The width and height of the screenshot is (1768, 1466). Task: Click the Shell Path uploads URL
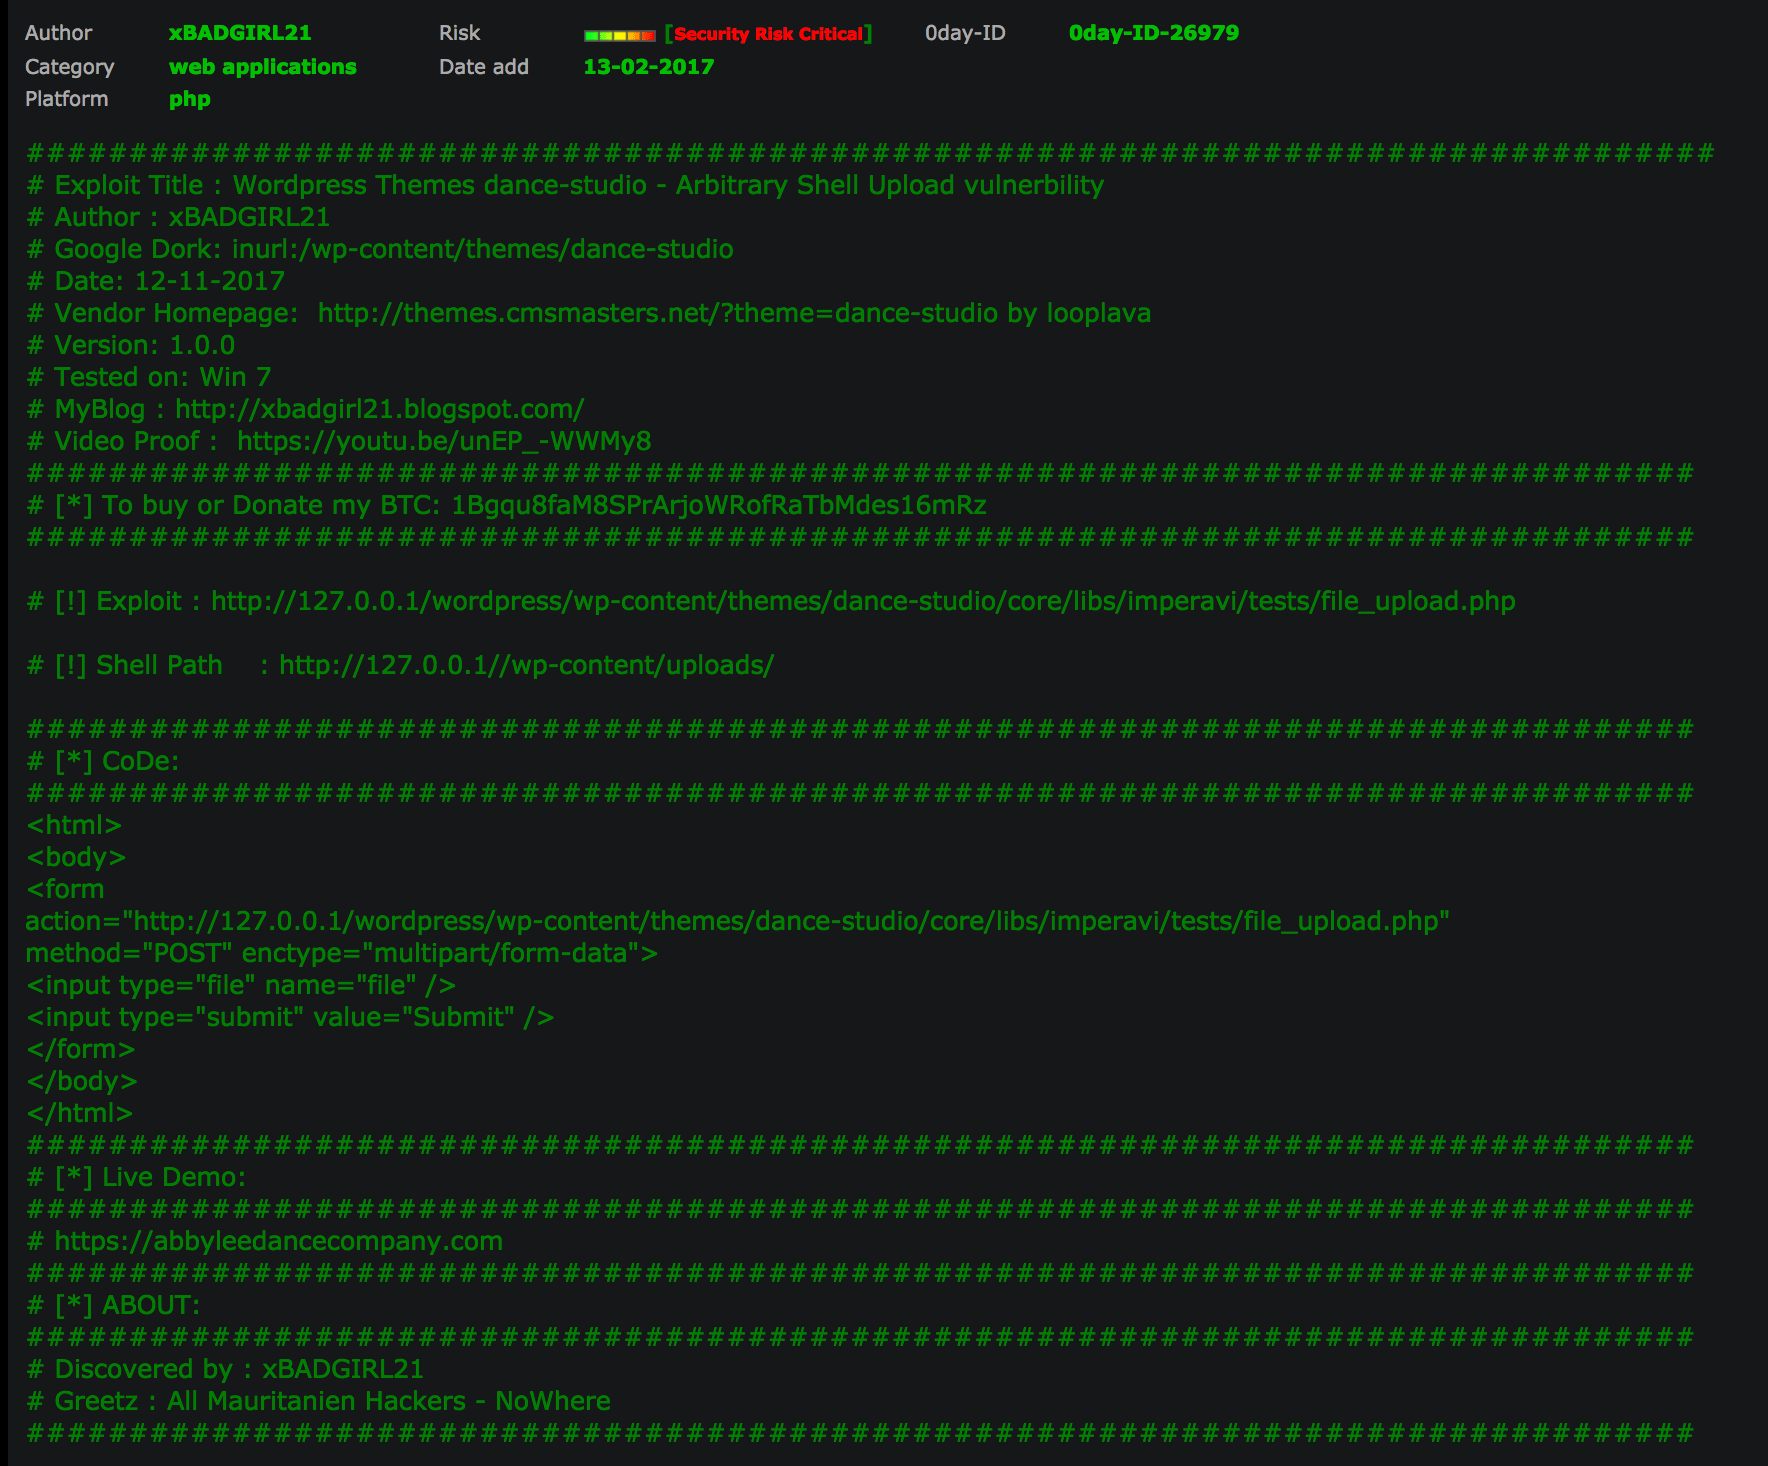tap(526, 665)
